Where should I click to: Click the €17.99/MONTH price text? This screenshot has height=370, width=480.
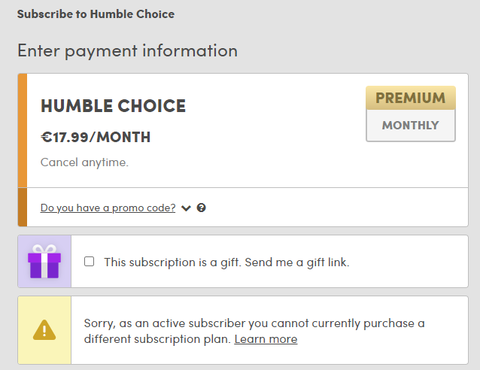pos(96,137)
